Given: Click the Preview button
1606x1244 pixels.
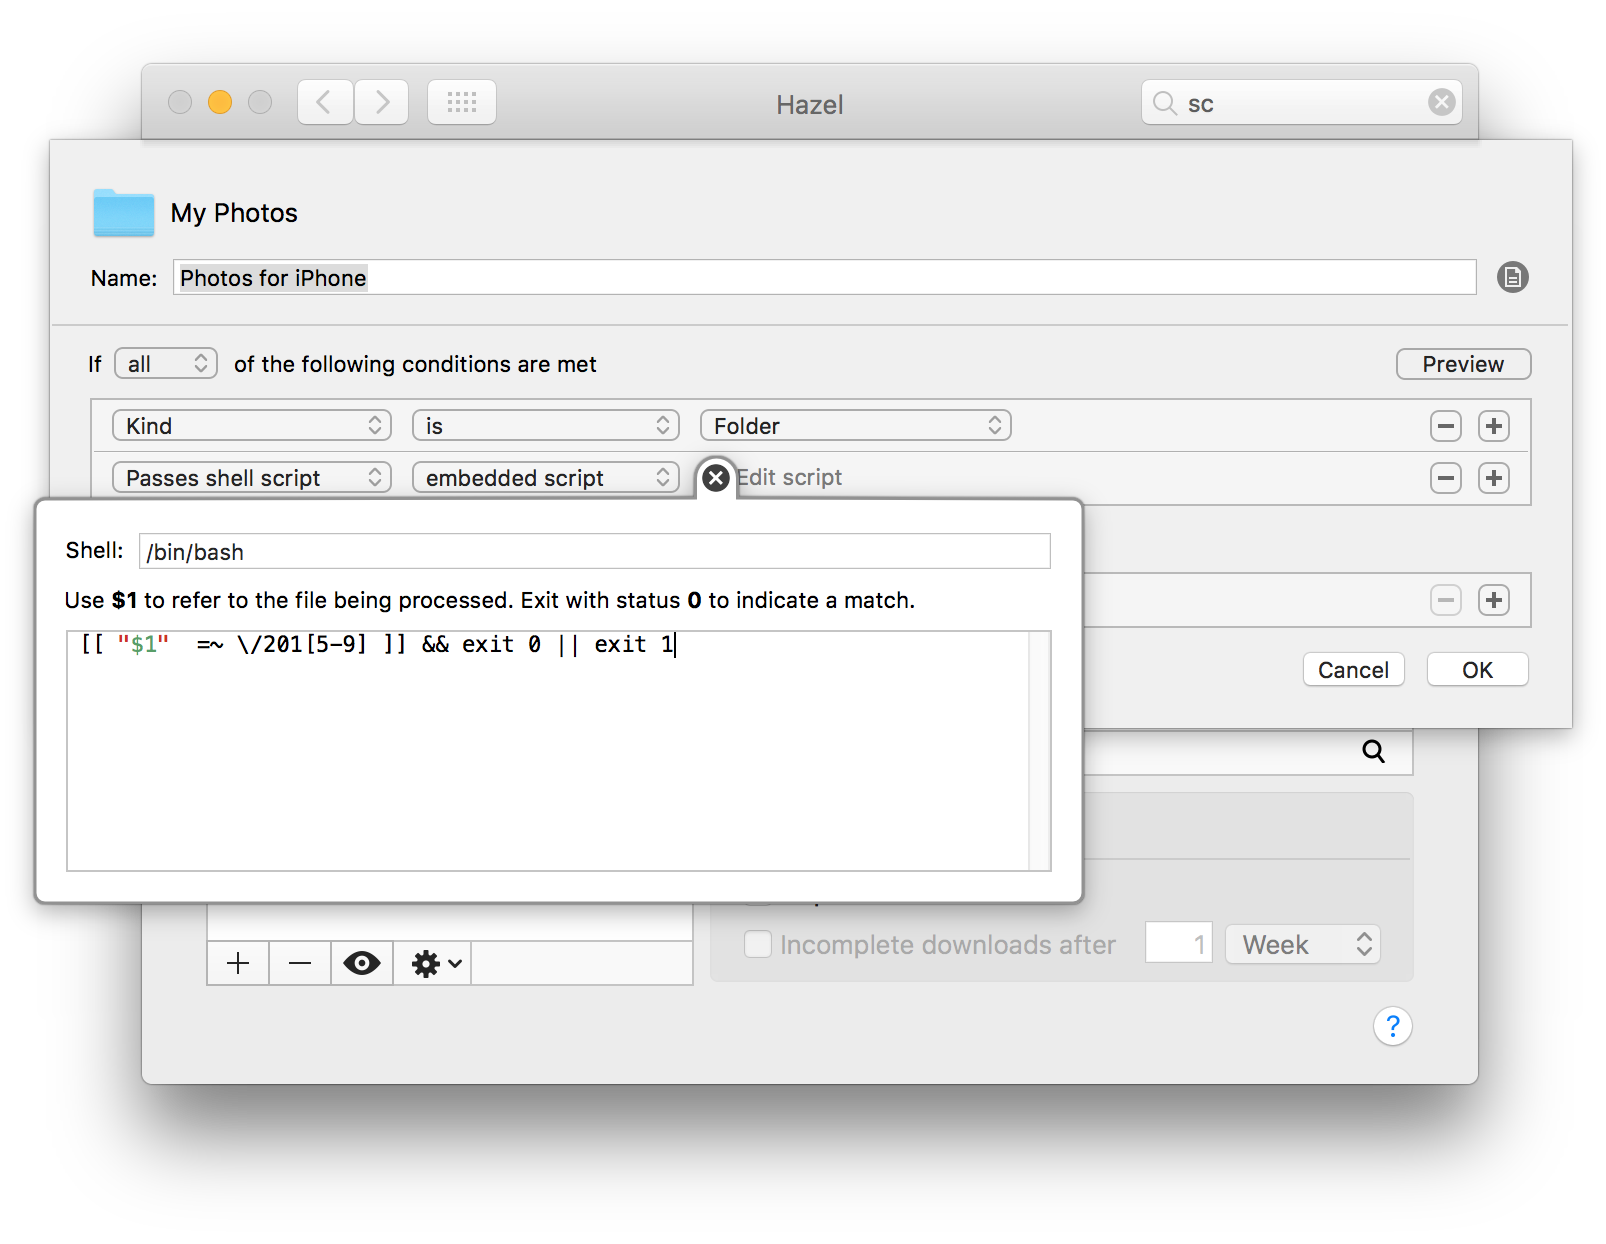Looking at the screenshot, I should click(x=1462, y=364).
